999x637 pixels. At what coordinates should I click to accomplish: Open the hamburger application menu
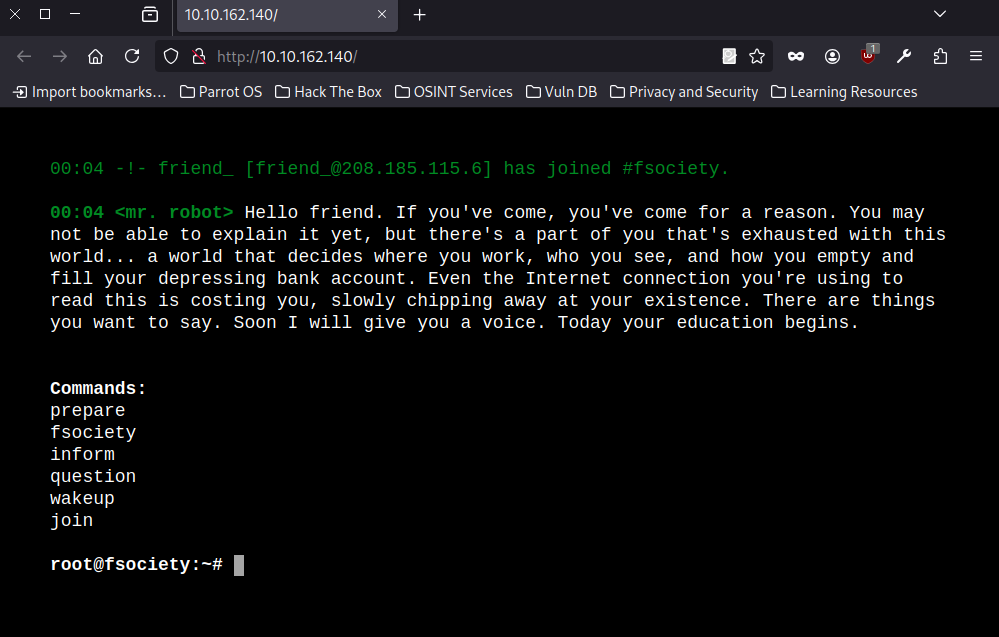pyautogui.click(x=975, y=57)
